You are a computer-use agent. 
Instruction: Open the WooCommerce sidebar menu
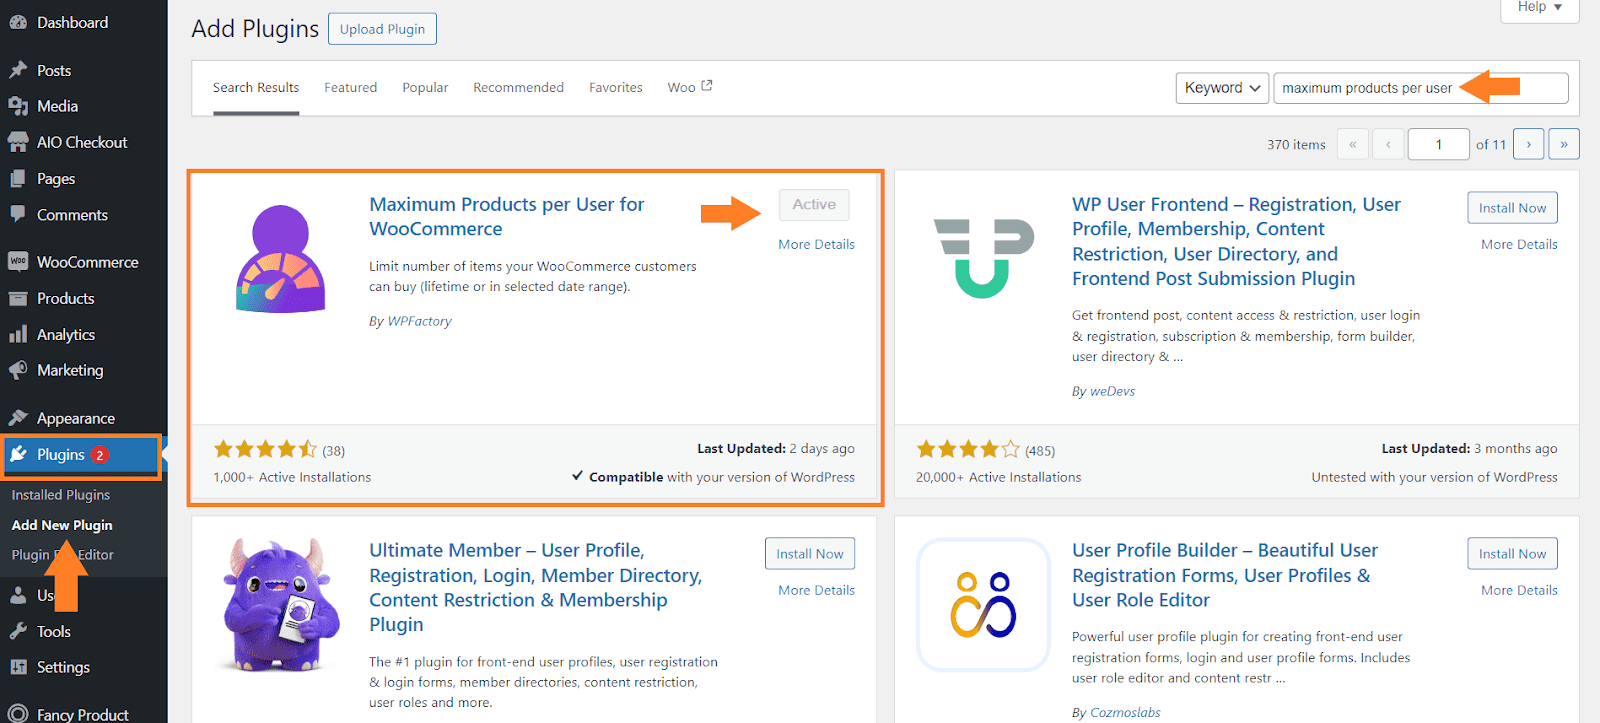84,262
